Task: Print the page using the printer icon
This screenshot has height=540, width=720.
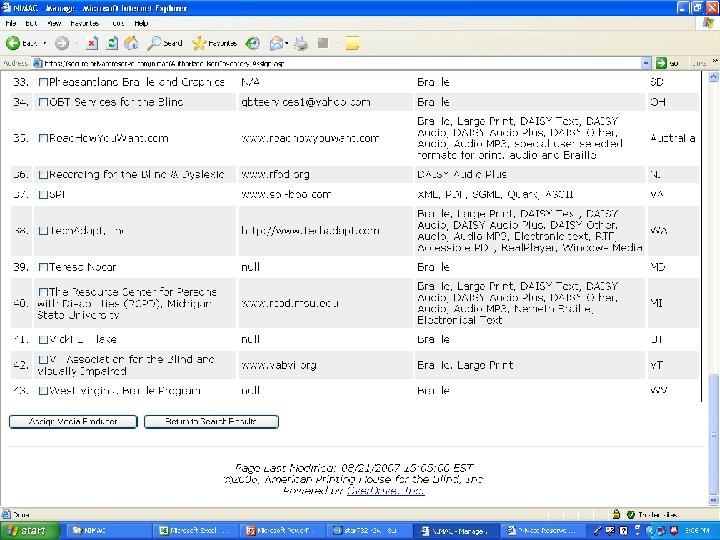Action: [301, 43]
